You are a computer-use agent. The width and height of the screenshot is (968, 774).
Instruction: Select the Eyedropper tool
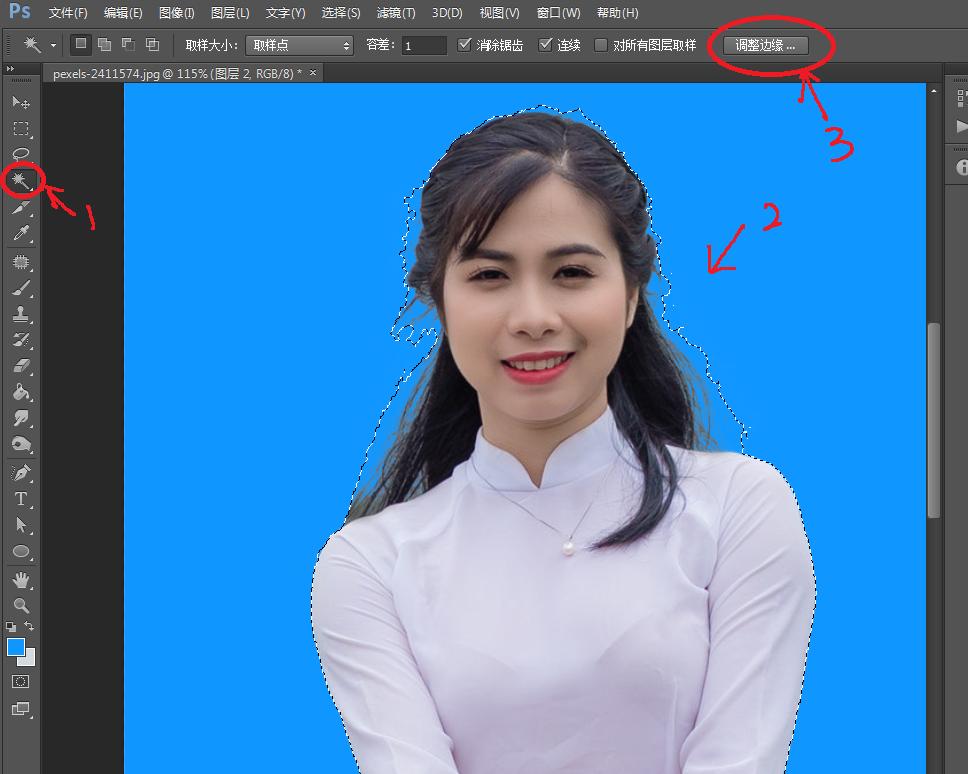tap(22, 233)
